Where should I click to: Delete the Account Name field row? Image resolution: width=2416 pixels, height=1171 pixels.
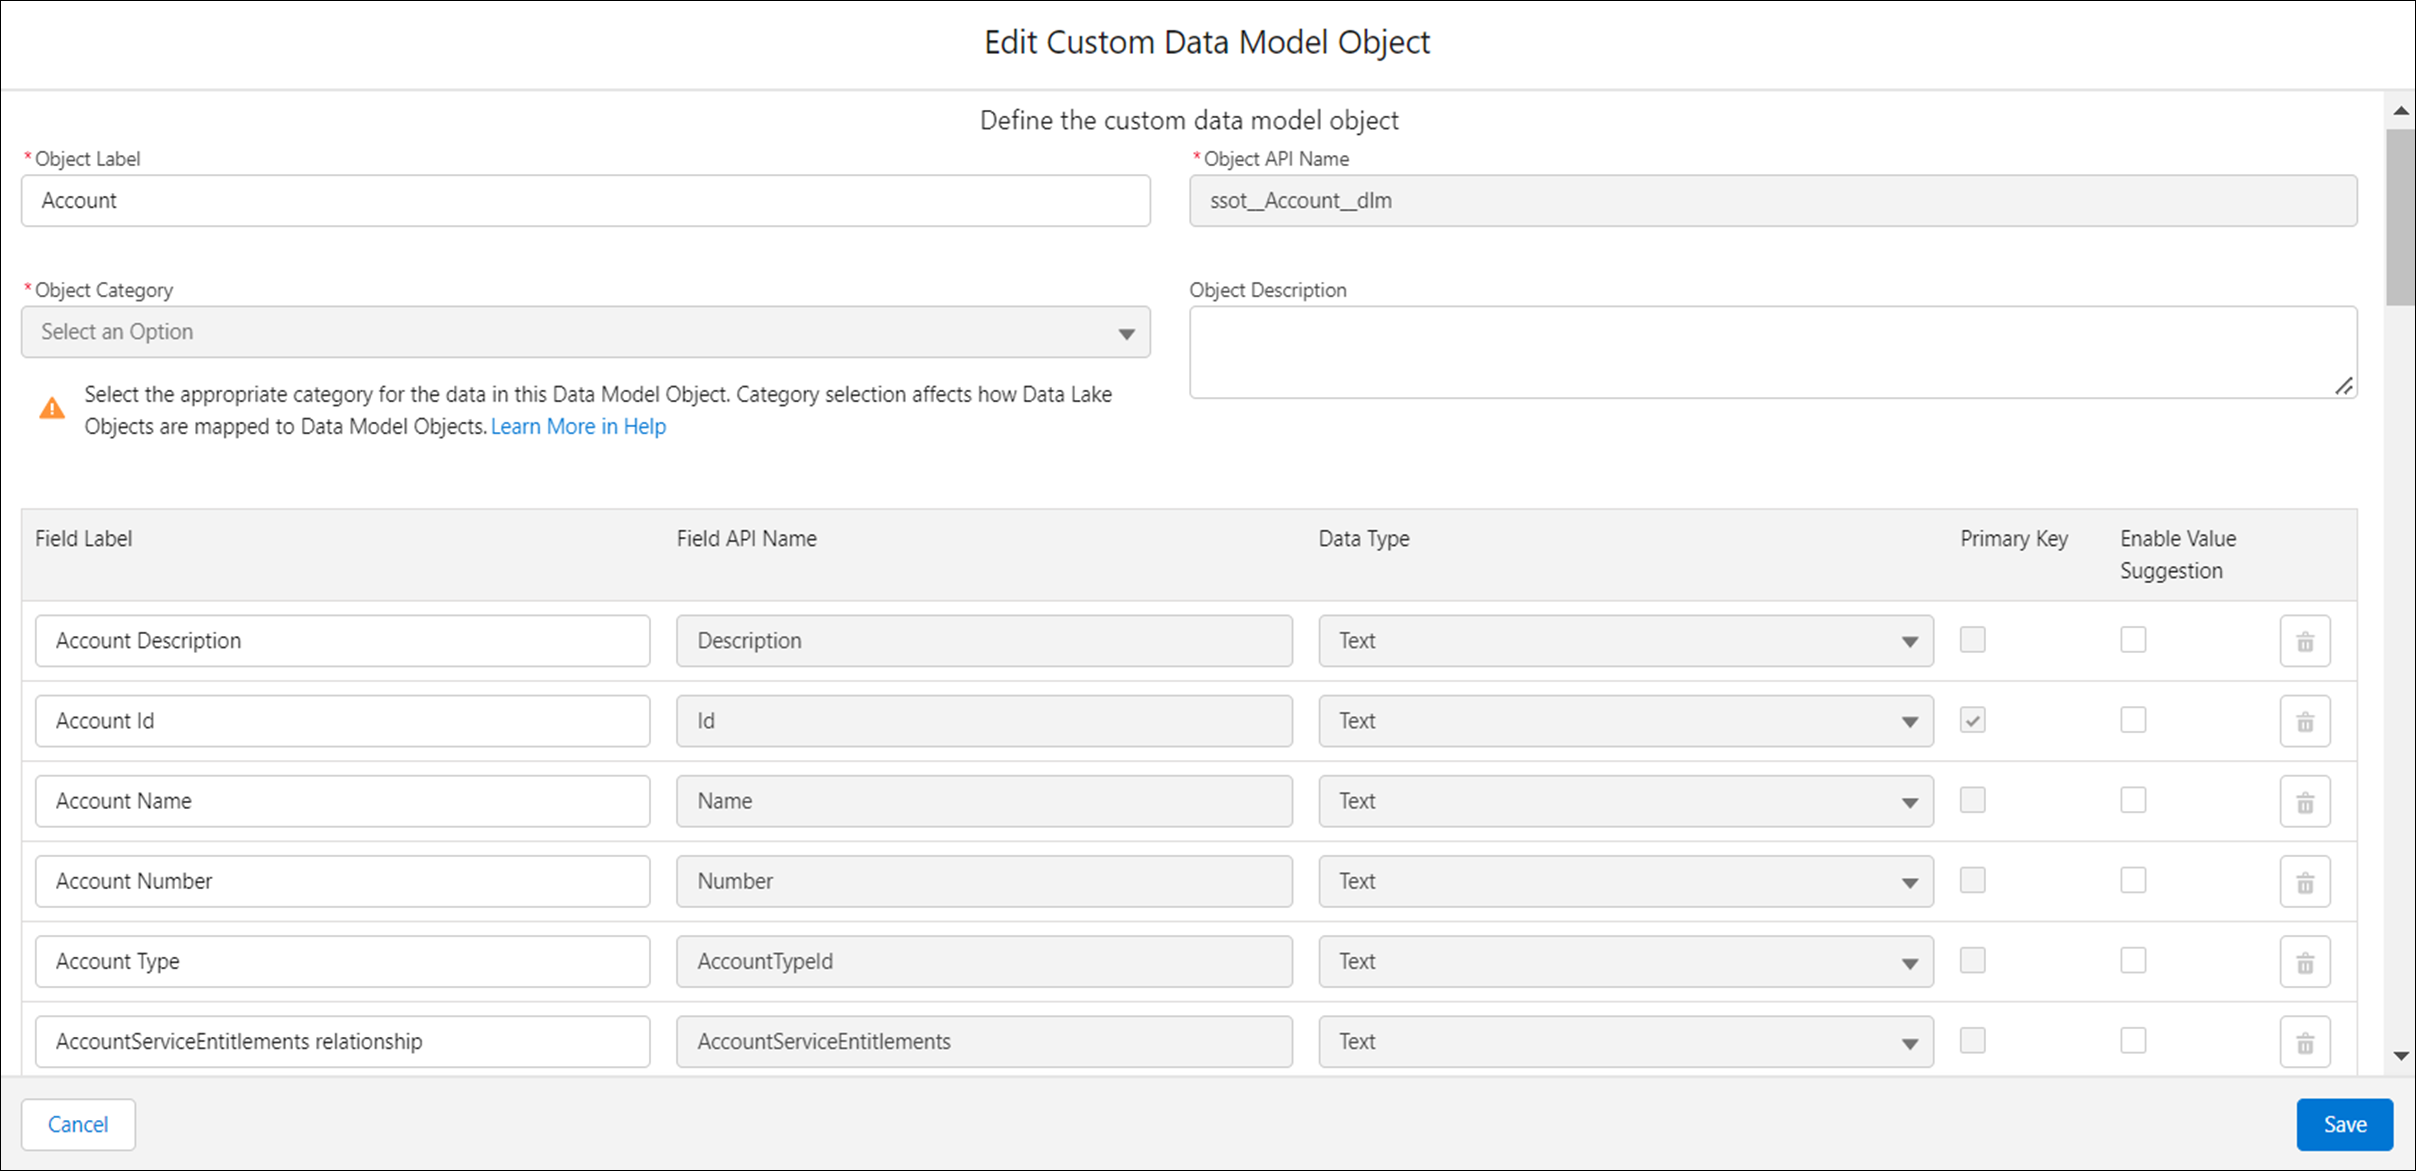(2305, 801)
